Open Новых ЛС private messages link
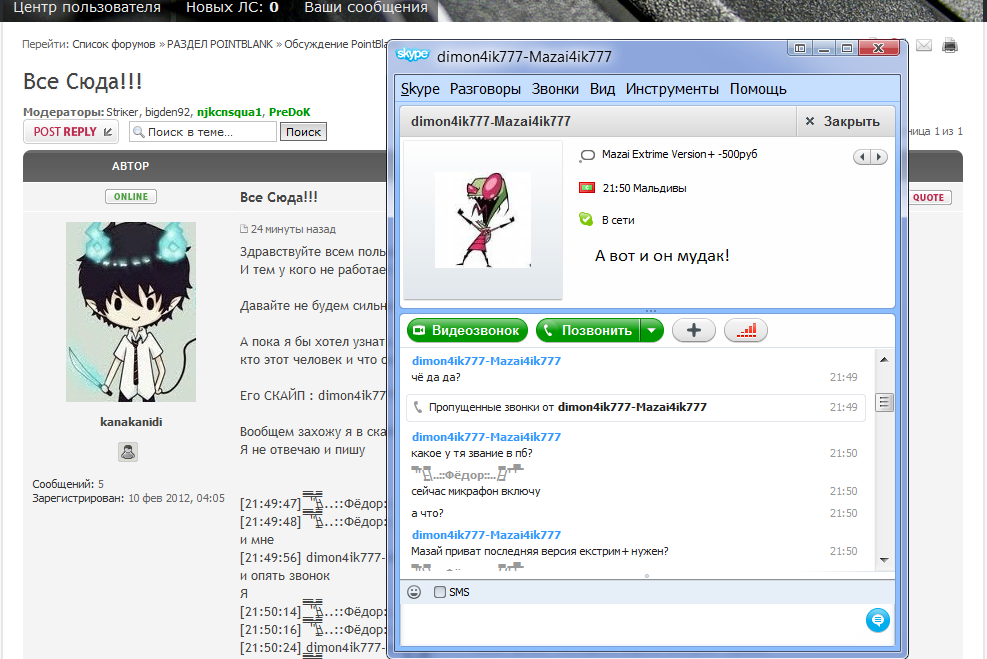 click(232, 8)
